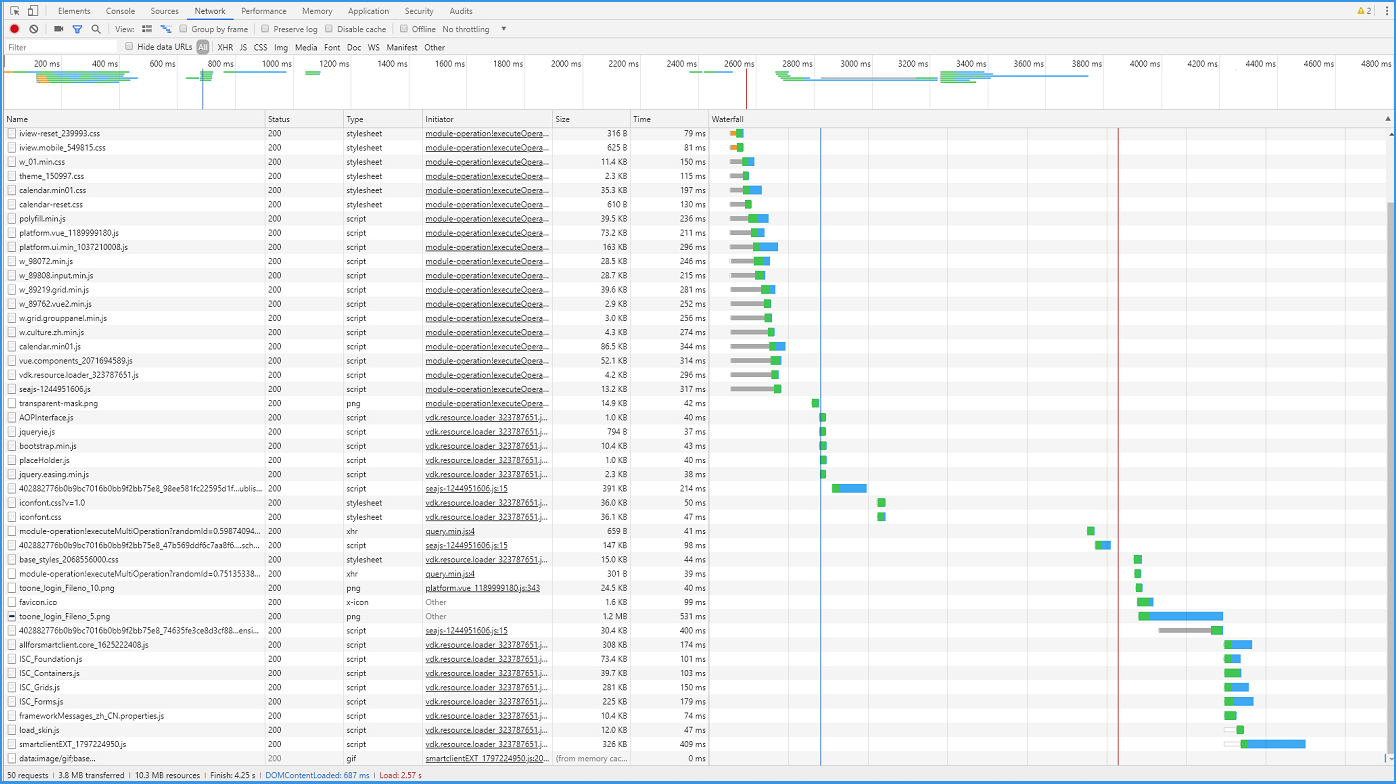Select request ISC_Grids.js
Image resolution: width=1396 pixels, height=784 pixels.
tap(40, 688)
